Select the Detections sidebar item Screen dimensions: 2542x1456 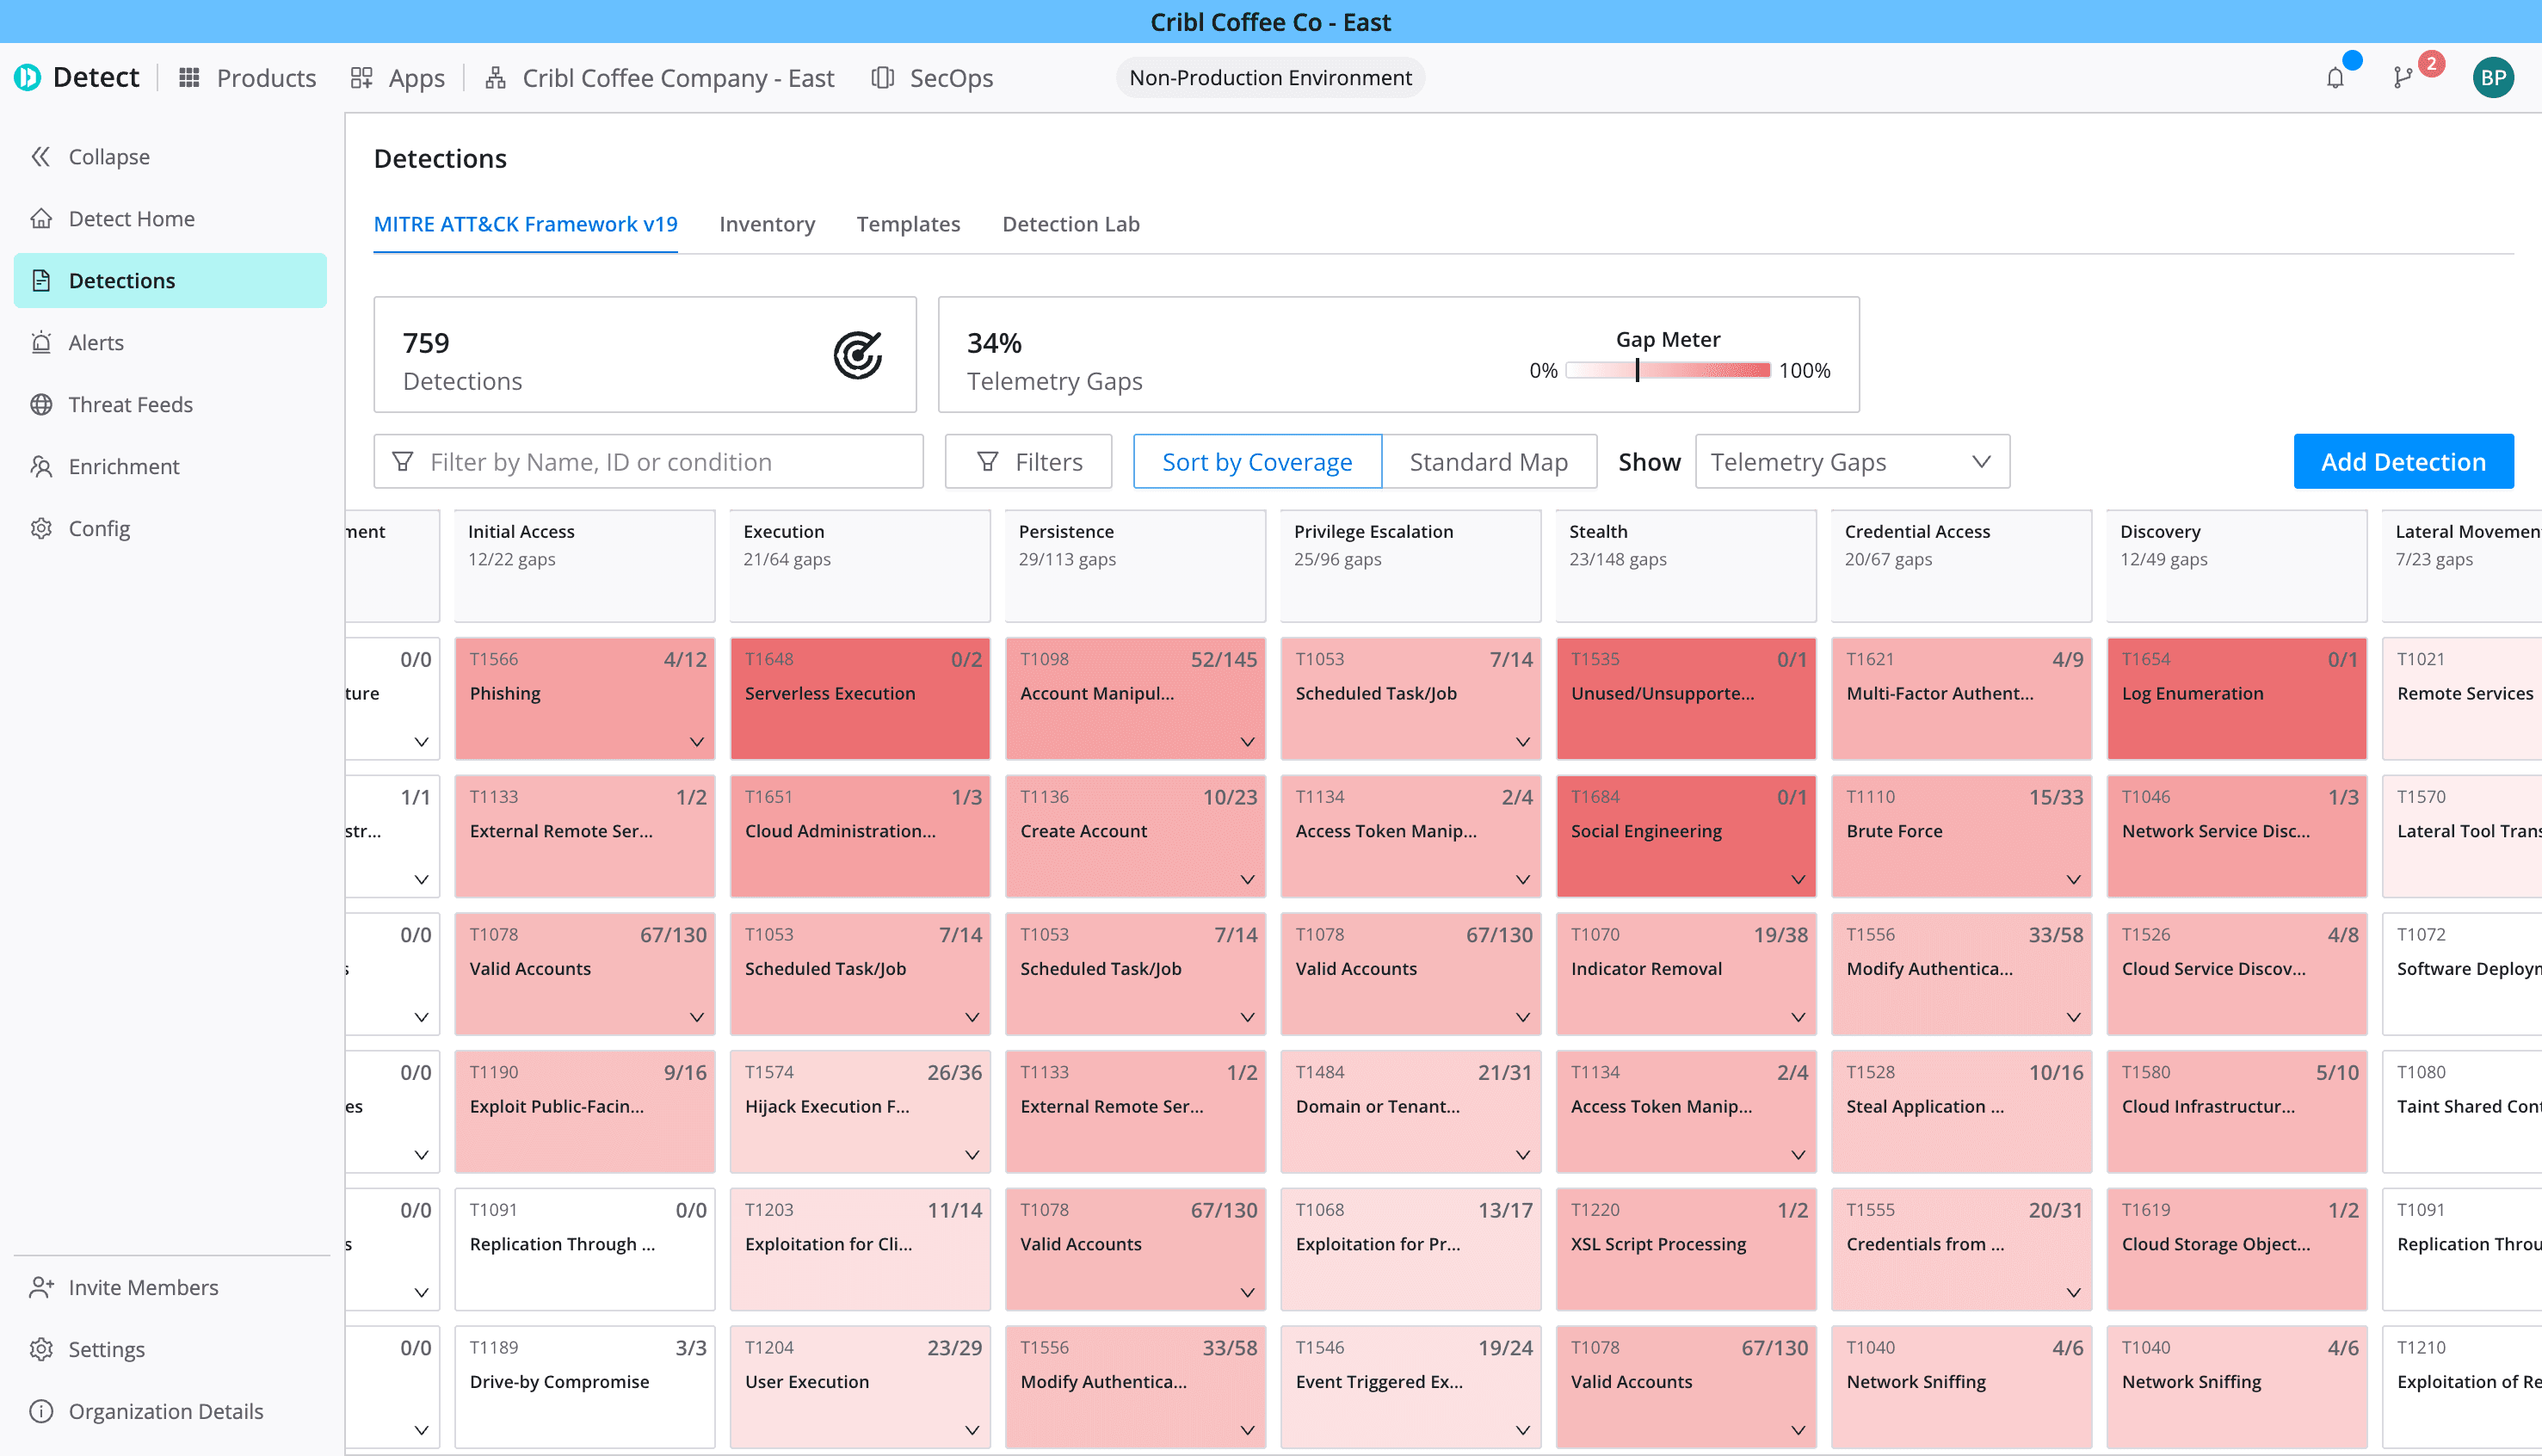[x=170, y=280]
